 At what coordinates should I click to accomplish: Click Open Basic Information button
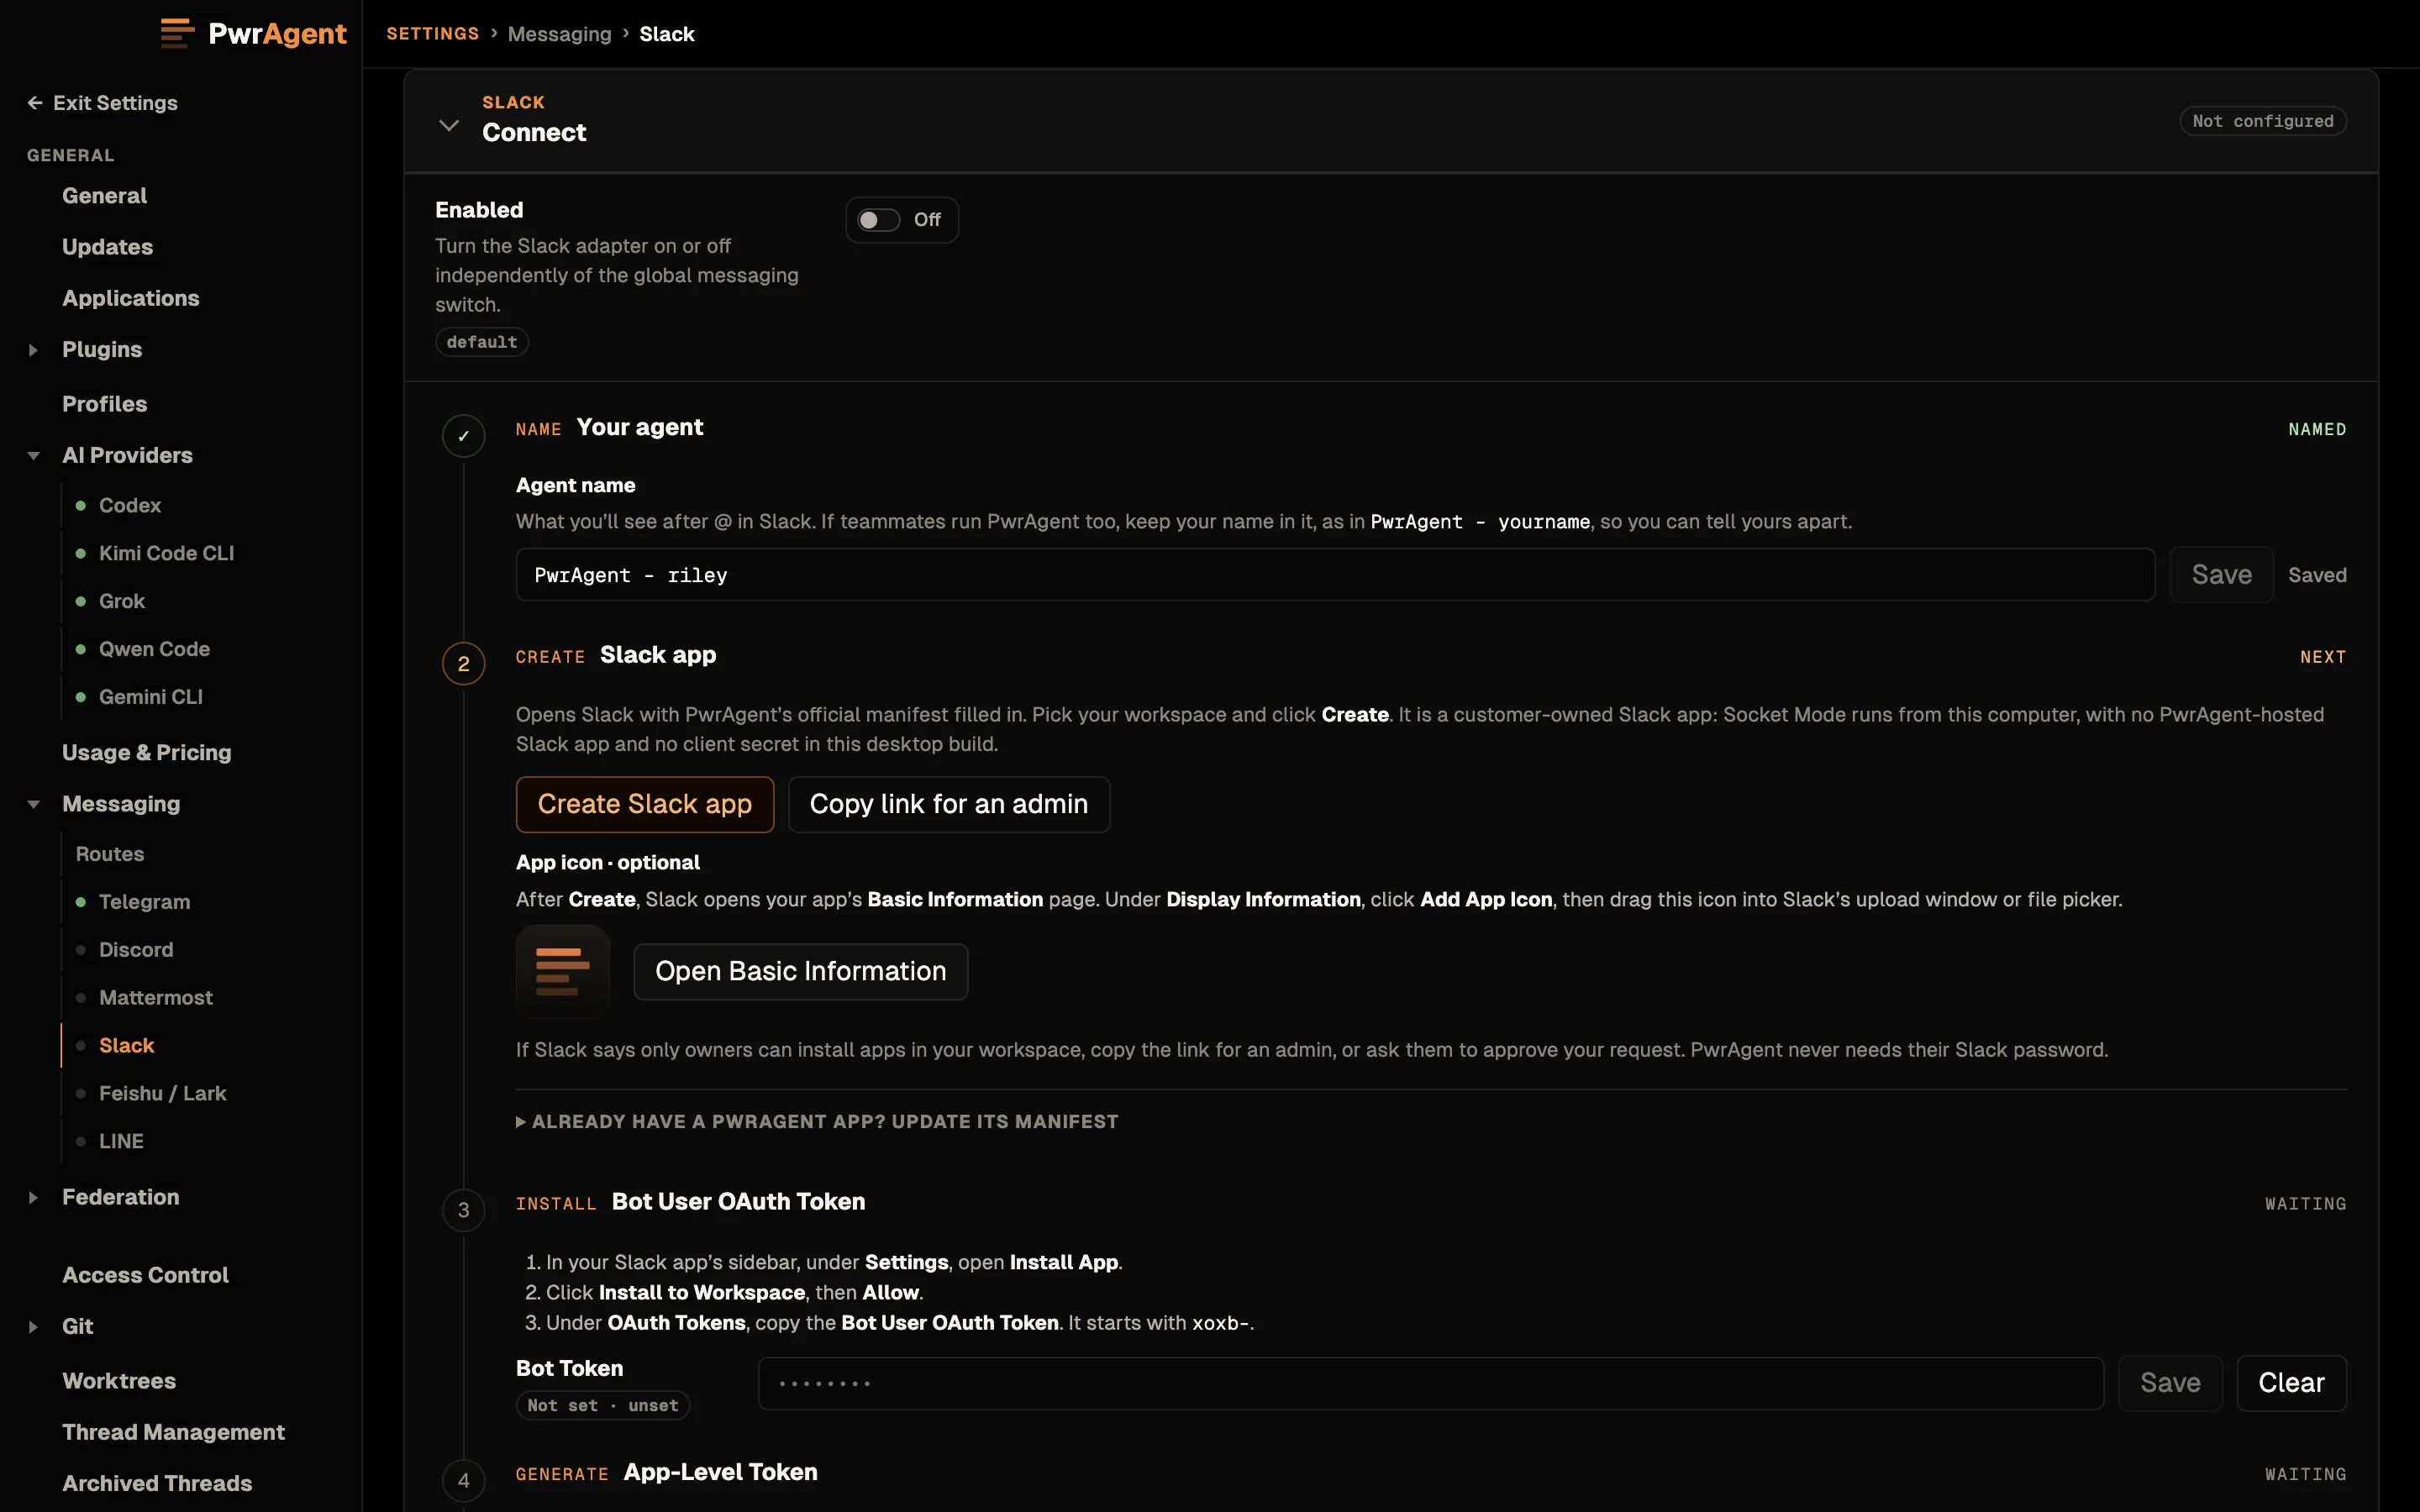click(x=801, y=971)
